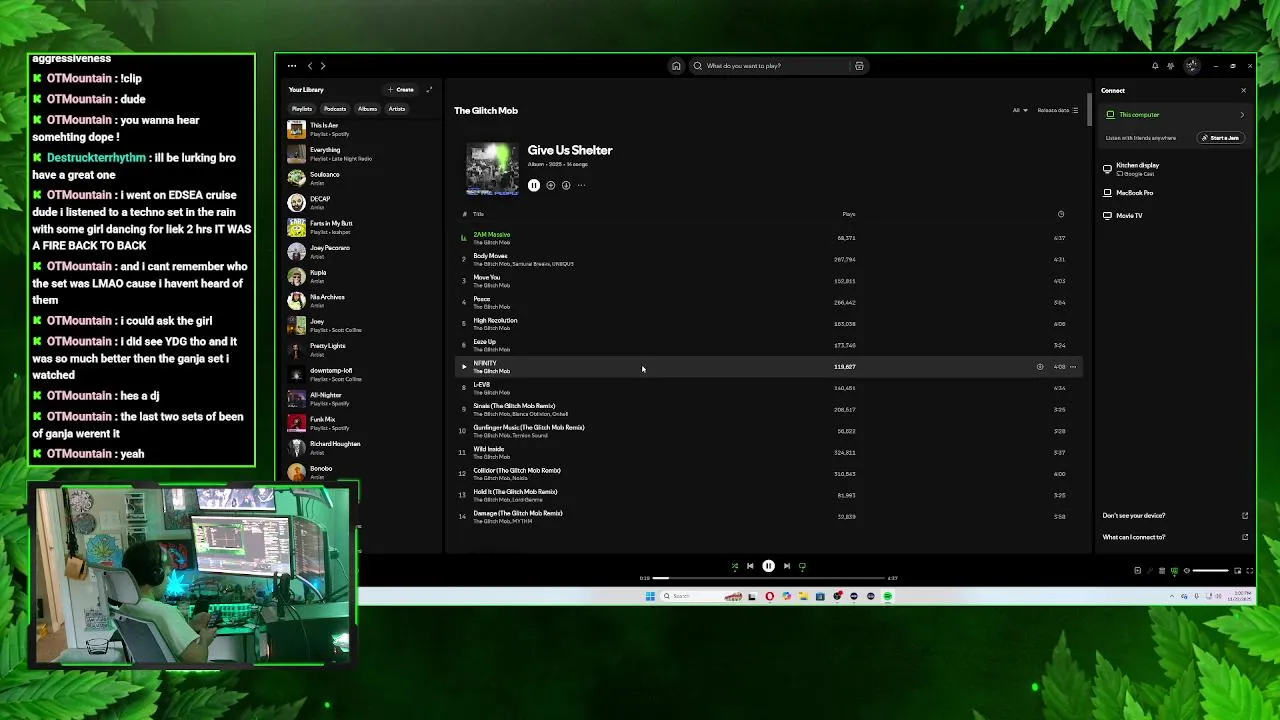The width and height of the screenshot is (1280, 720).
Task: Filter library by Albums
Action: (367, 109)
